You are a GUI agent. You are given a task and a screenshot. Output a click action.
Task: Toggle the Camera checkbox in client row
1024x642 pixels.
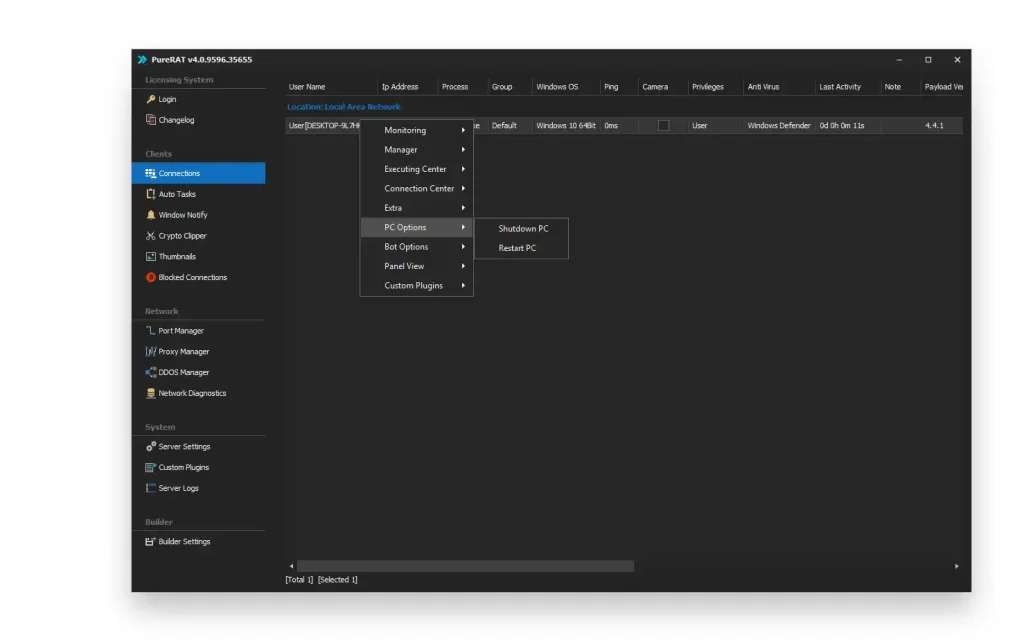[663, 126]
